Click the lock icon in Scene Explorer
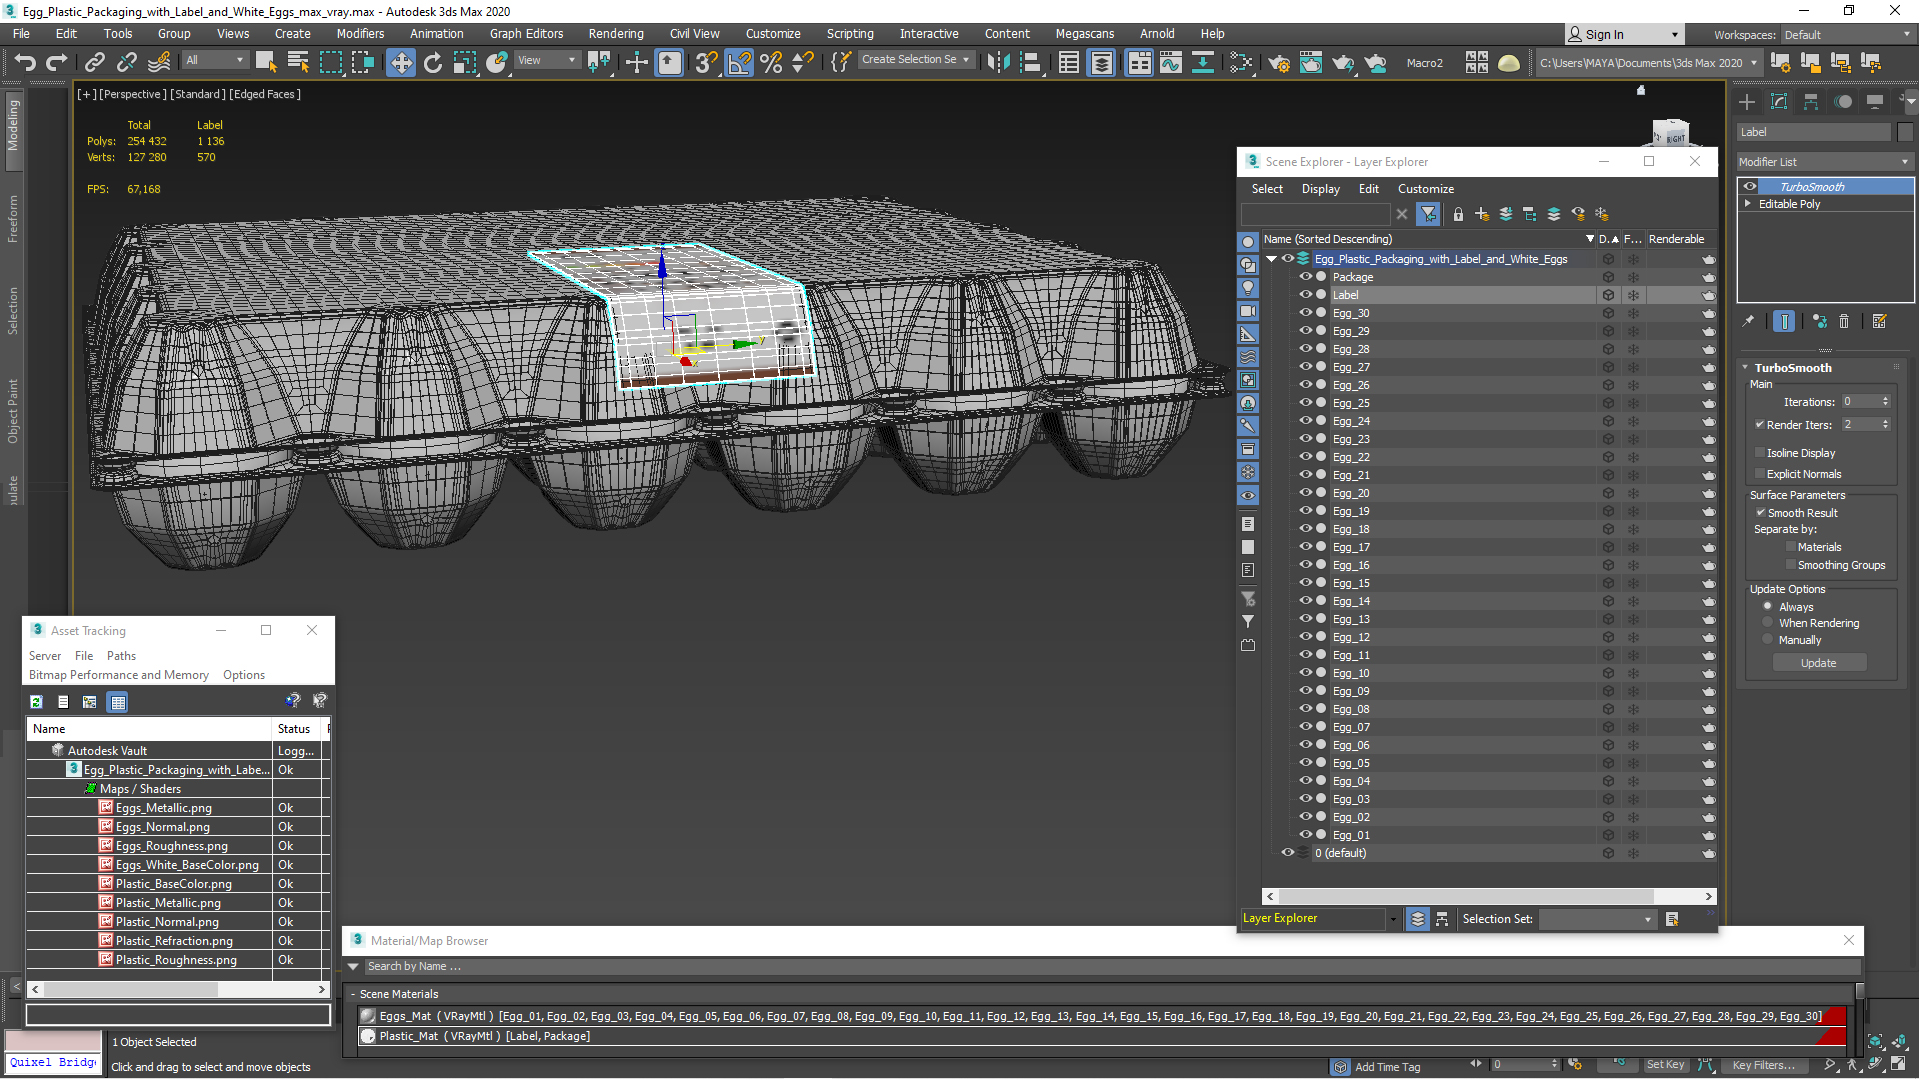Viewport: 1920px width, 1080px height. click(1458, 214)
